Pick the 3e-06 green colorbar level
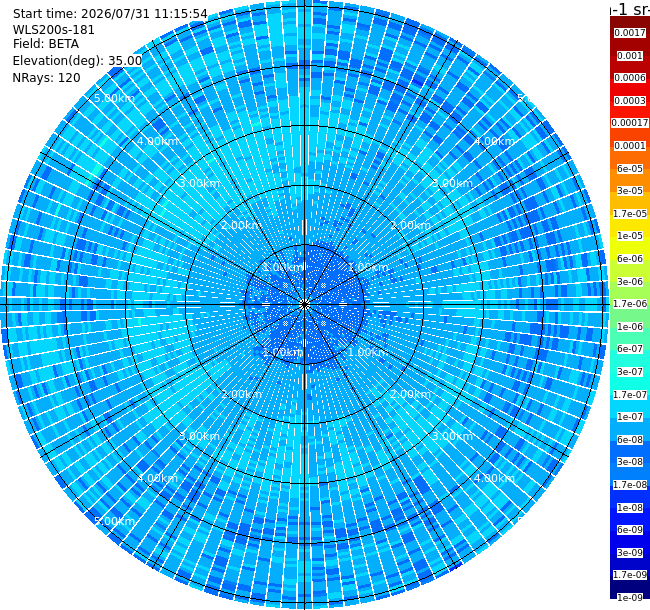 pos(630,282)
